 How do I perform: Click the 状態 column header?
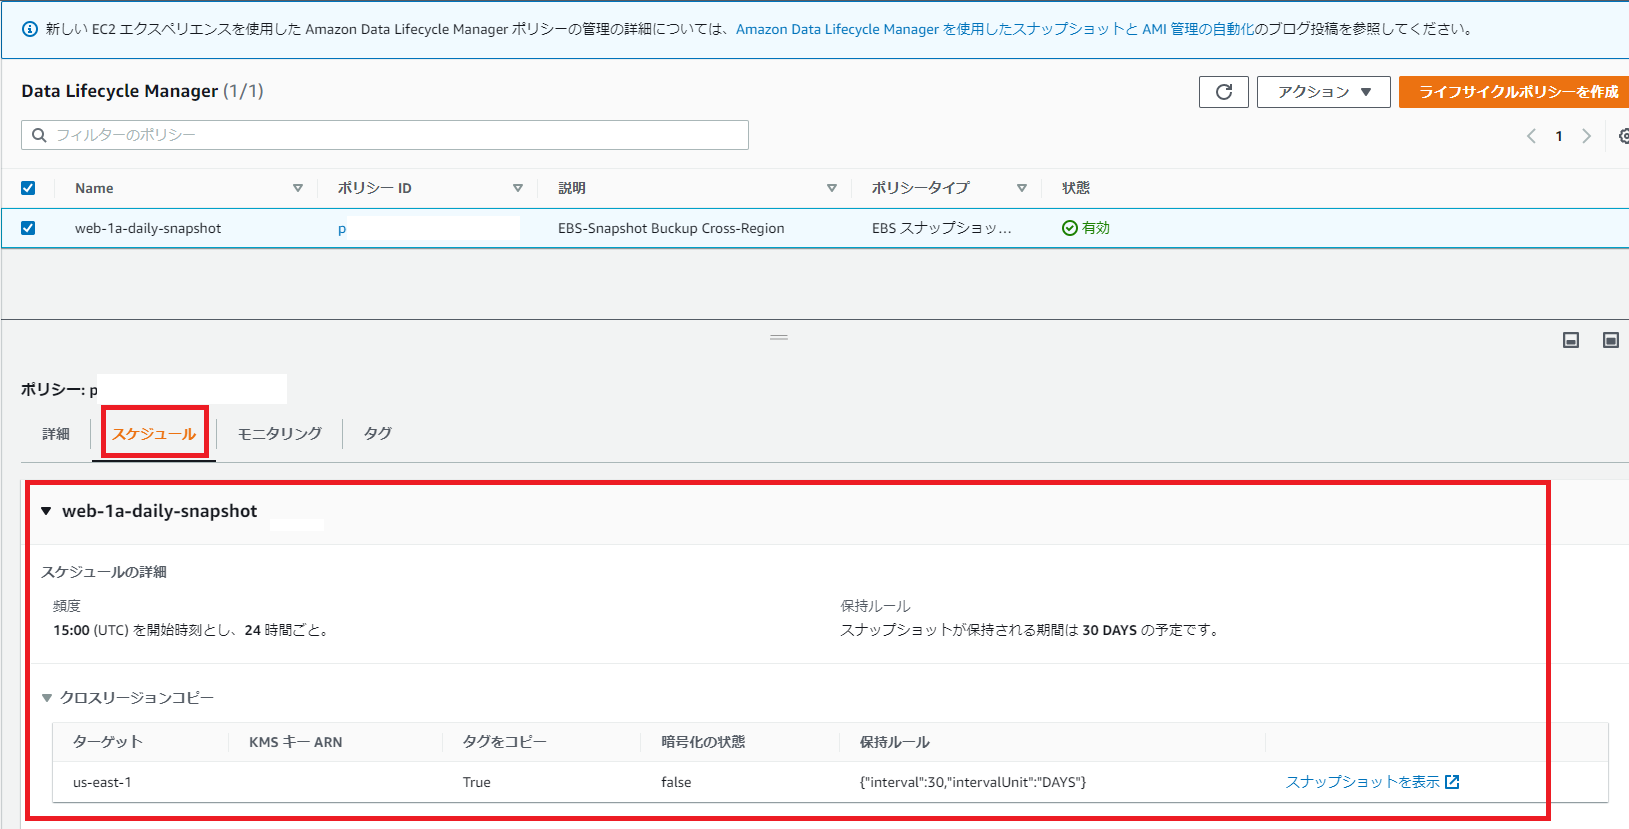1076,188
